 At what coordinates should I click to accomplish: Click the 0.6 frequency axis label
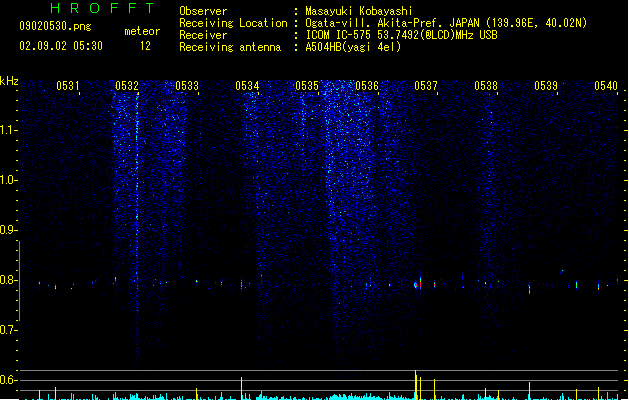tap(8, 380)
